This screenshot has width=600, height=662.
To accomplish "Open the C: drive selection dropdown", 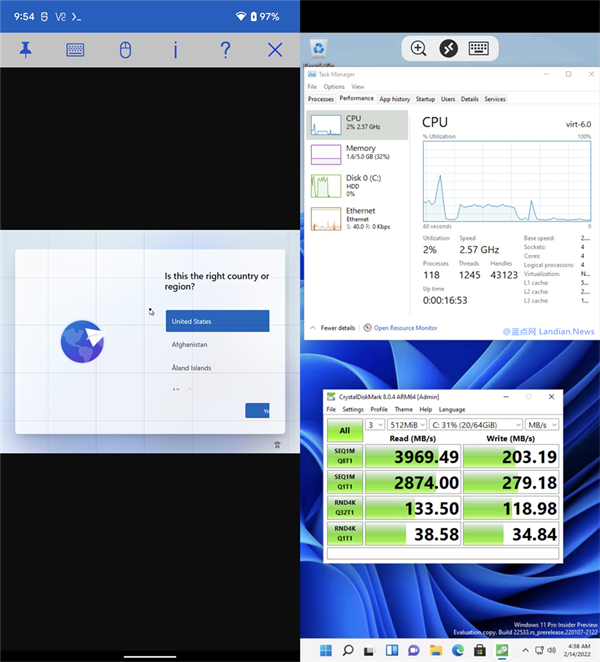I will click(476, 425).
